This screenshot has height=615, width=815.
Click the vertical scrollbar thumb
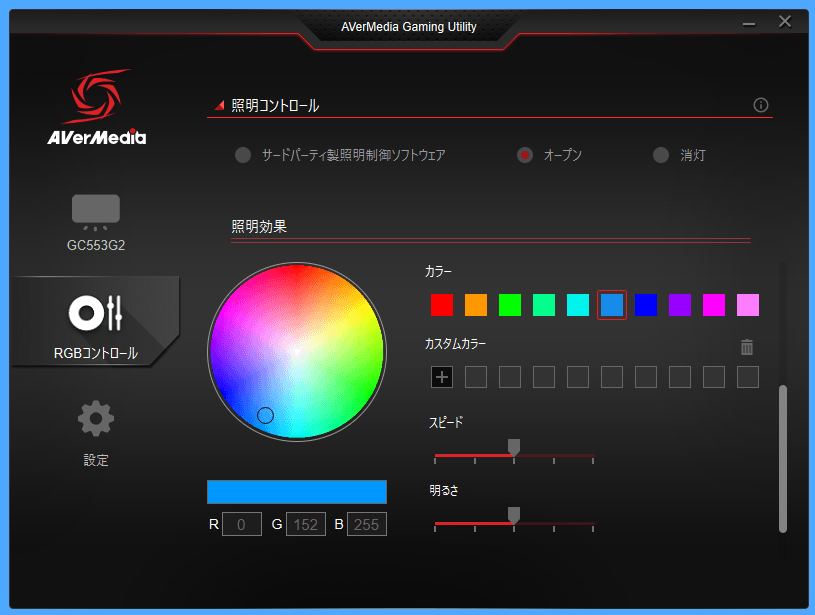point(783,459)
